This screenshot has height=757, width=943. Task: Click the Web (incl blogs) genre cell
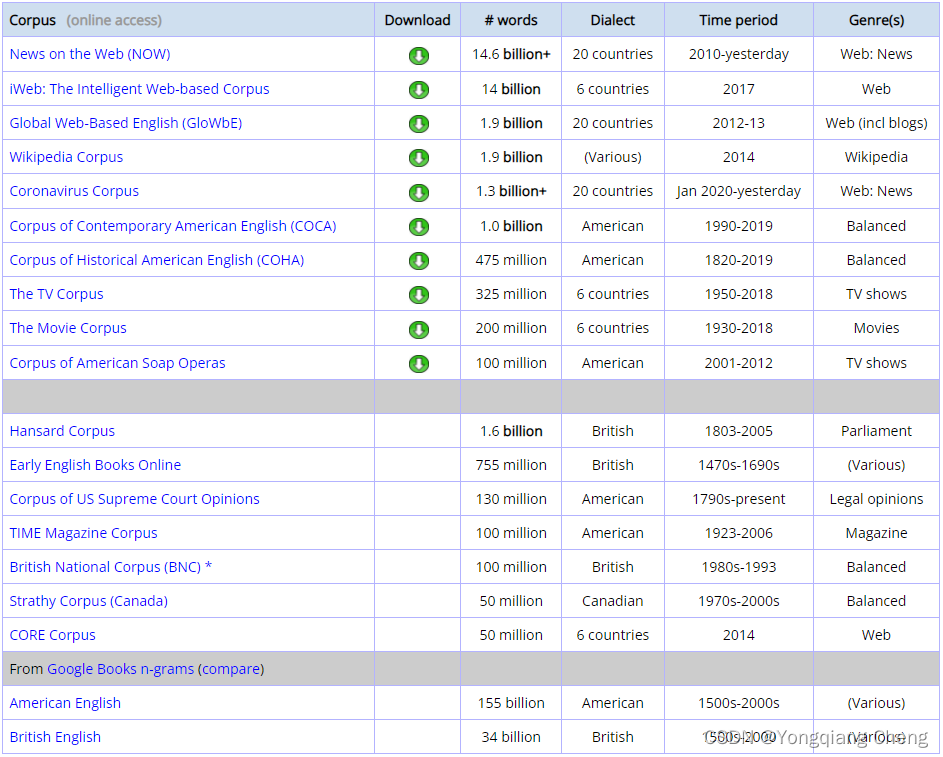click(876, 123)
